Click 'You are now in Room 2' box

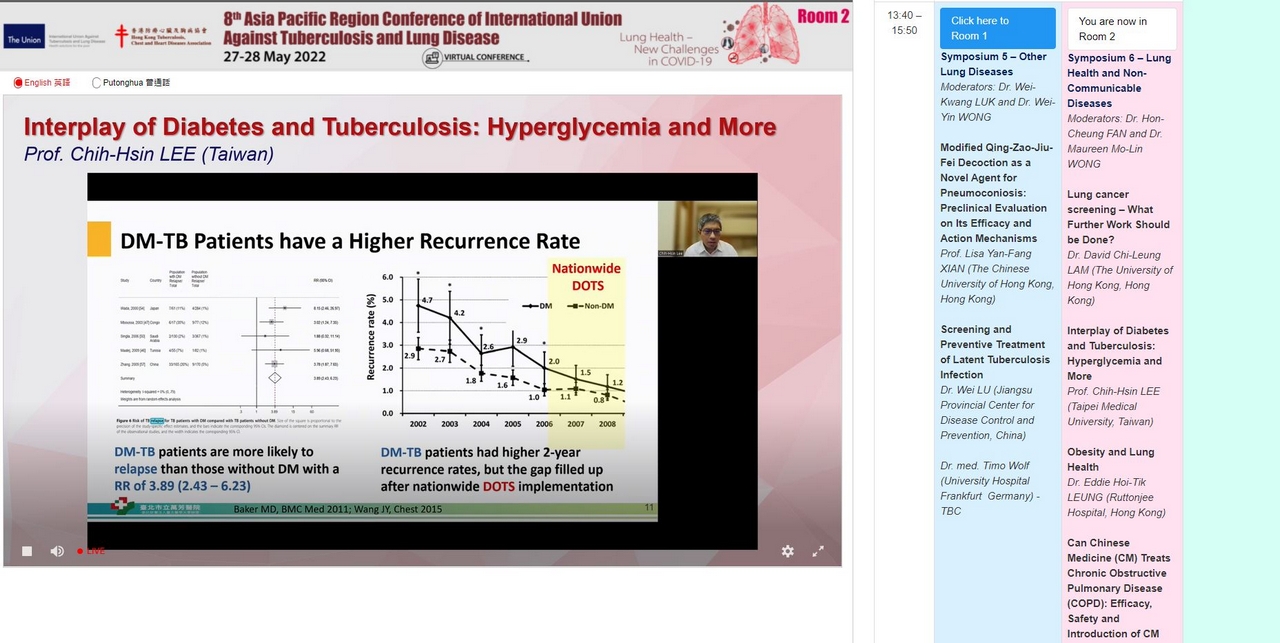[1120, 28]
